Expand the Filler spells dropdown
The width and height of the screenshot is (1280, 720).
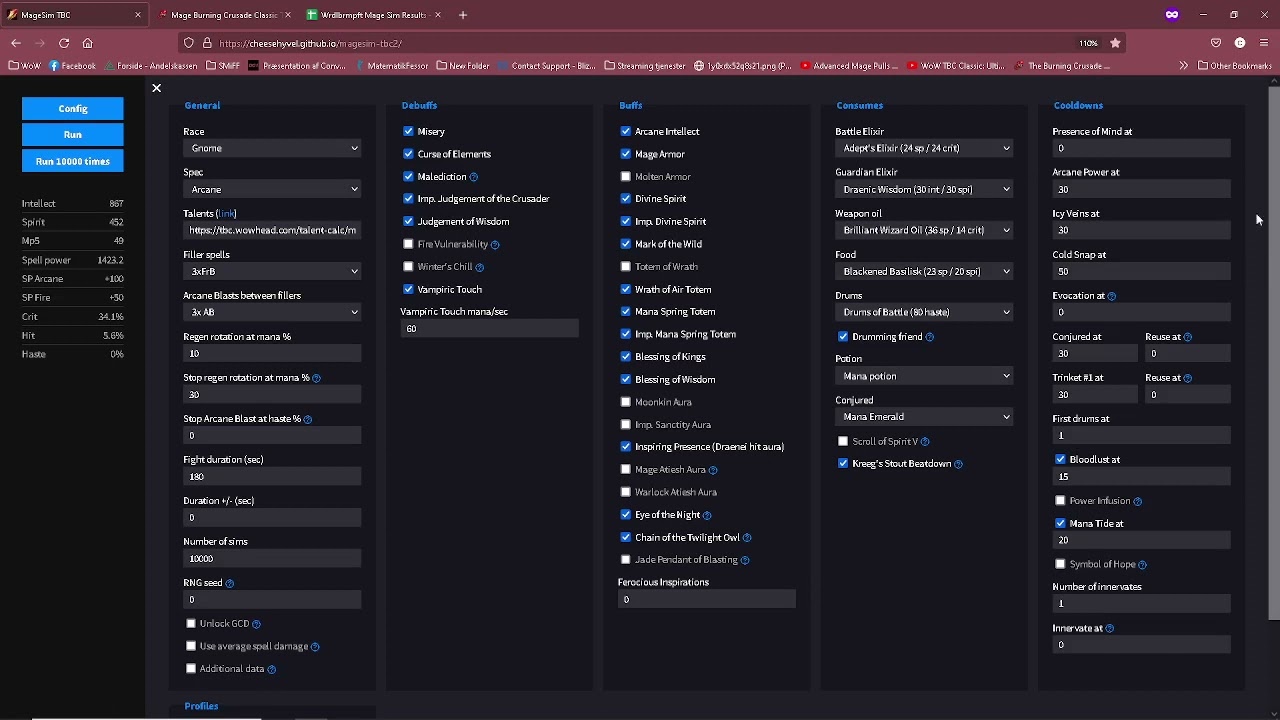coord(271,271)
